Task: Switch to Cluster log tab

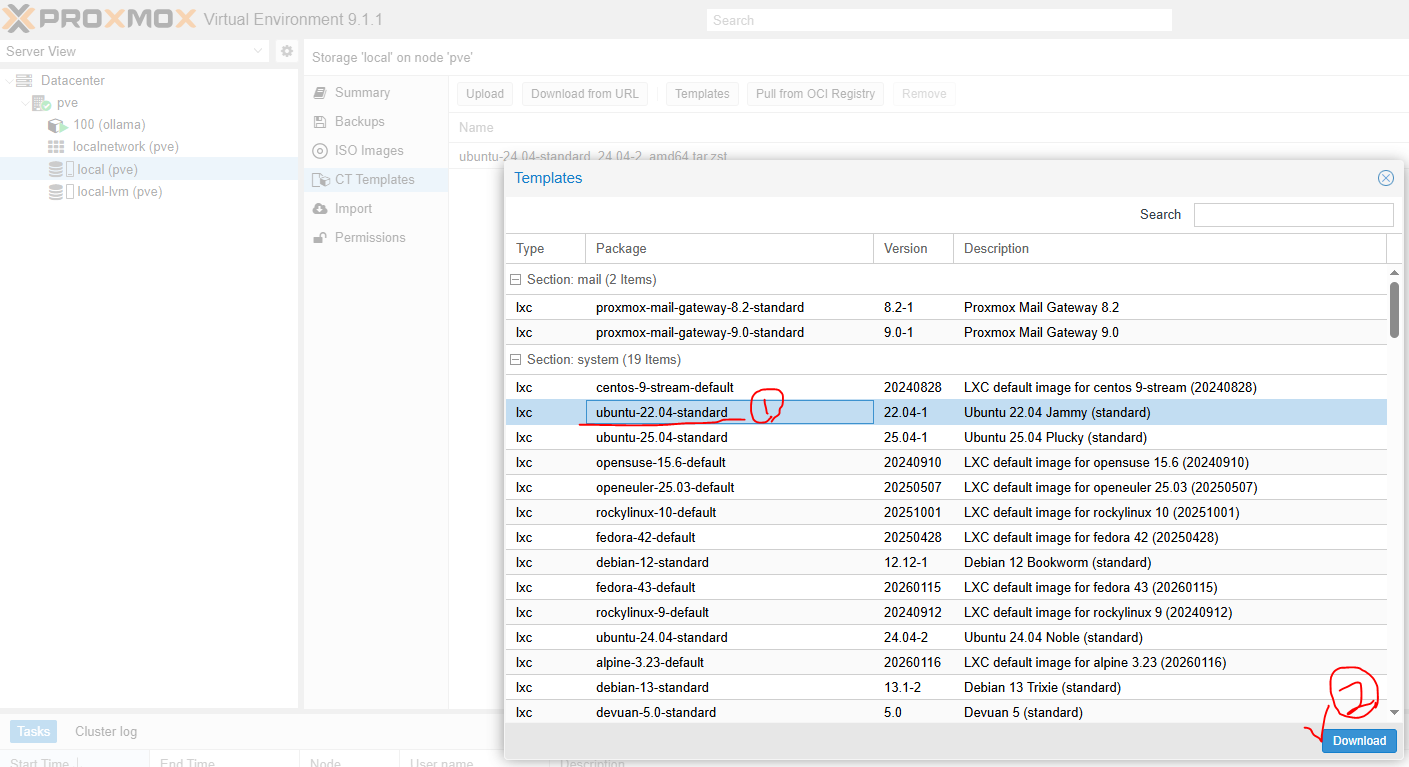Action: tap(106, 731)
